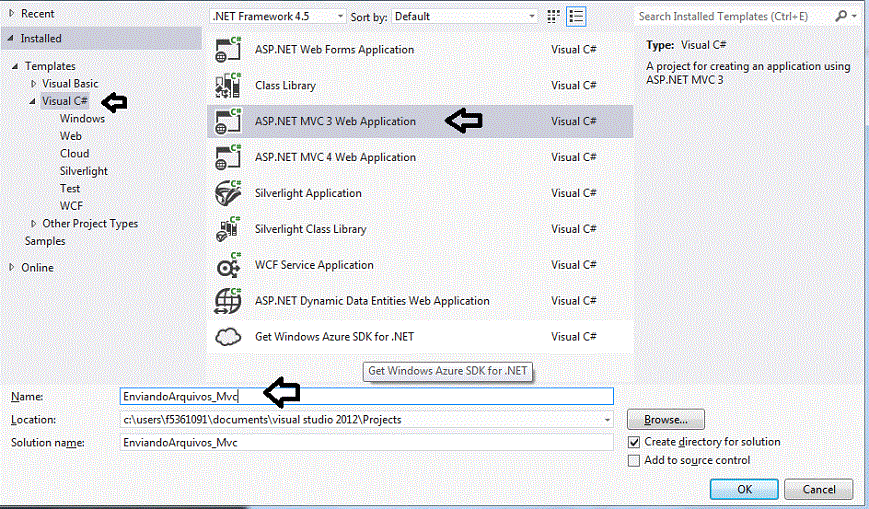Image resolution: width=869 pixels, height=509 pixels.
Task: Switch to medium icons list view
Action: [576, 17]
